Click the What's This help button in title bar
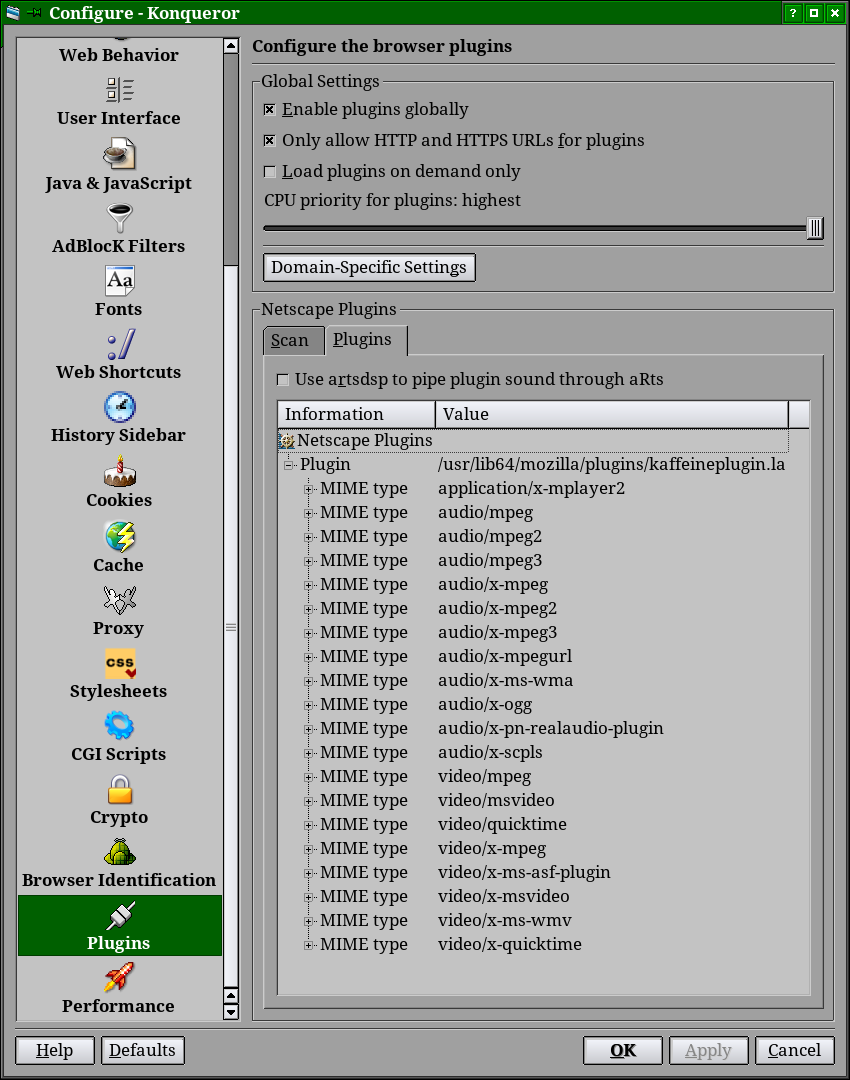The height and width of the screenshot is (1080, 850). (793, 12)
